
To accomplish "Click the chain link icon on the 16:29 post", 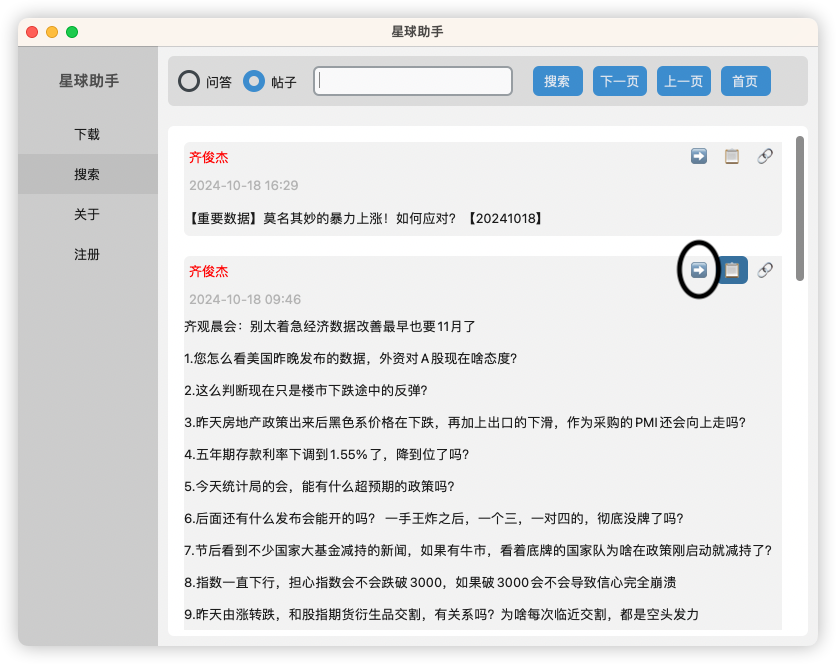I will click(x=765, y=156).
